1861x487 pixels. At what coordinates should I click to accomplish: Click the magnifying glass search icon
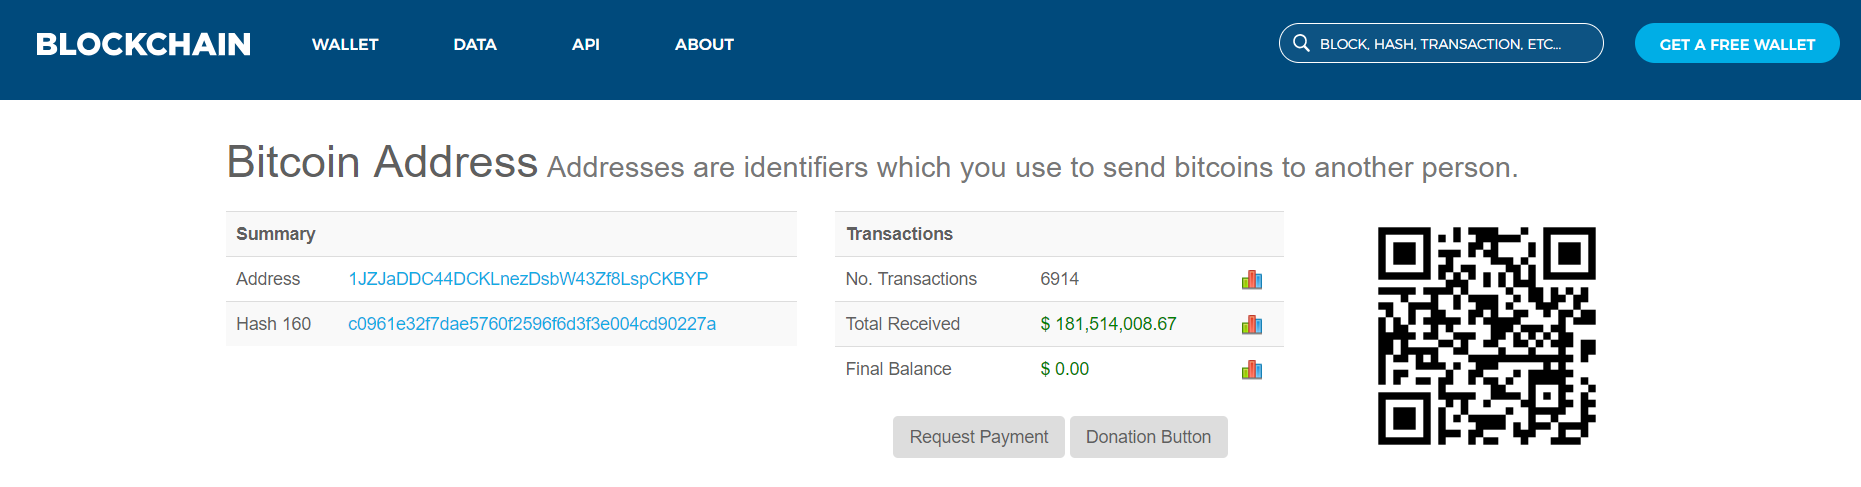pos(1301,43)
